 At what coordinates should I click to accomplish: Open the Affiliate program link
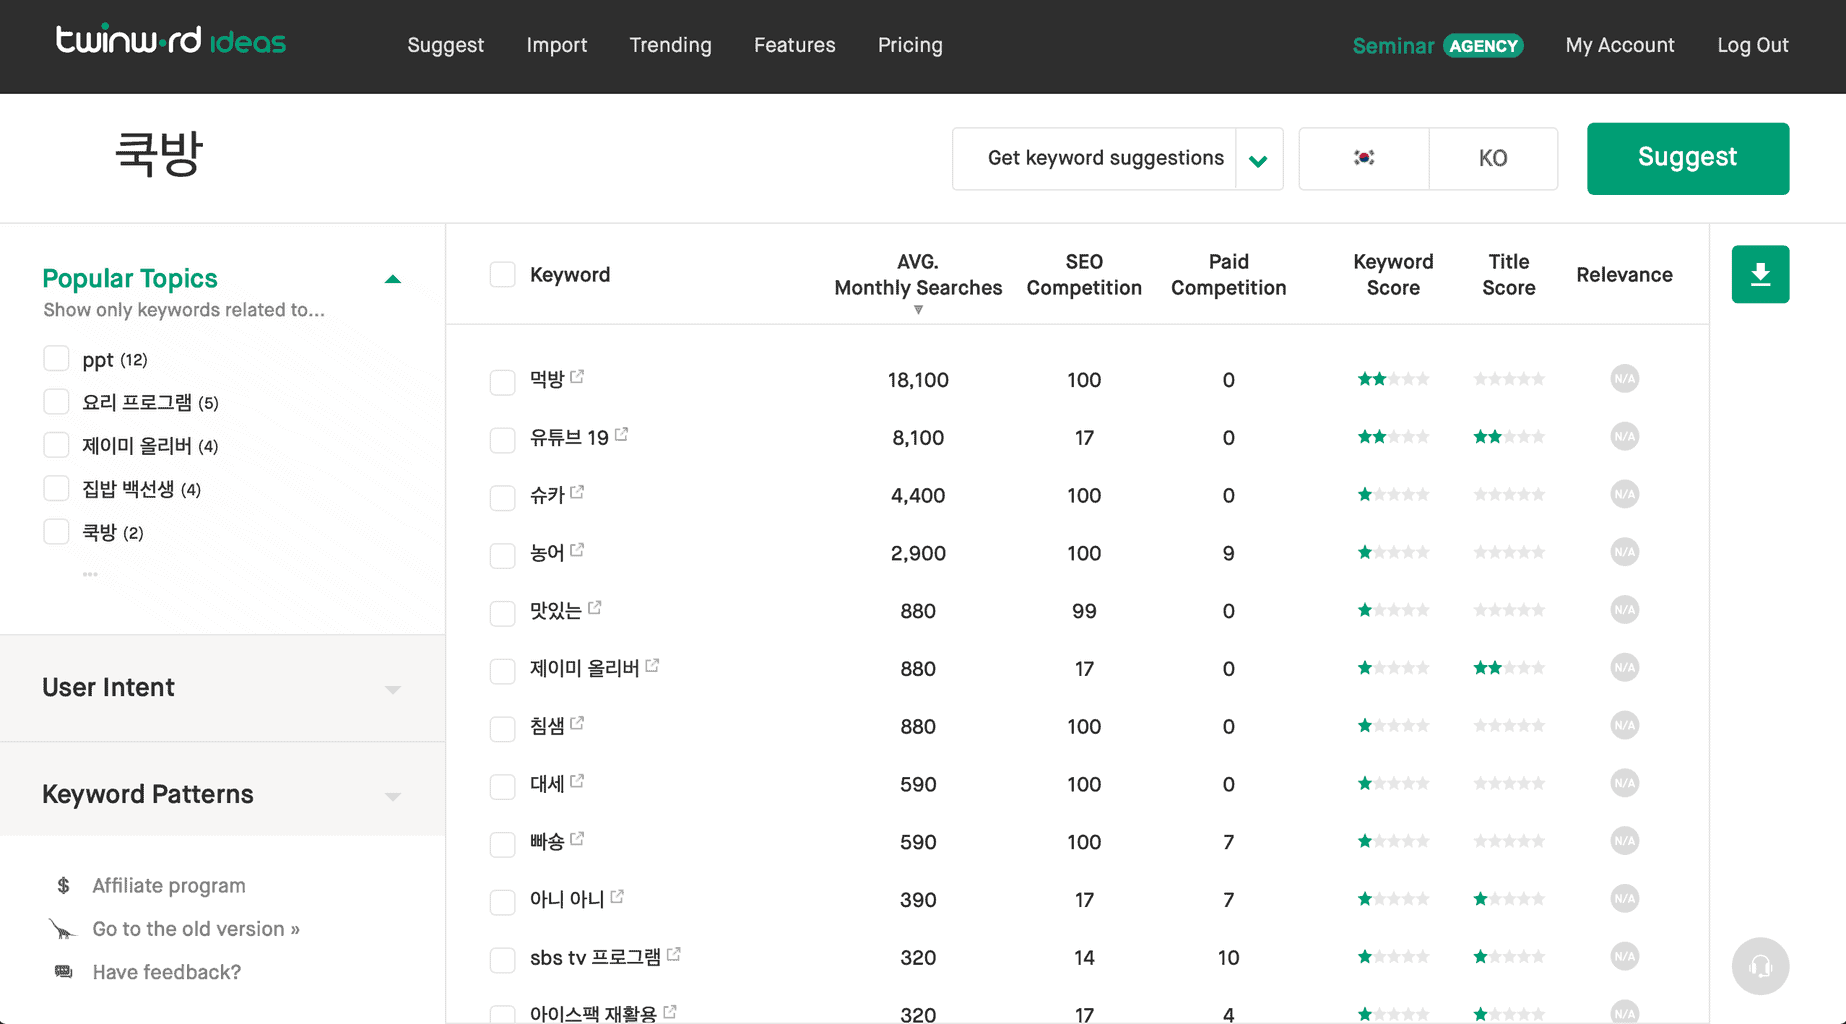(169, 885)
